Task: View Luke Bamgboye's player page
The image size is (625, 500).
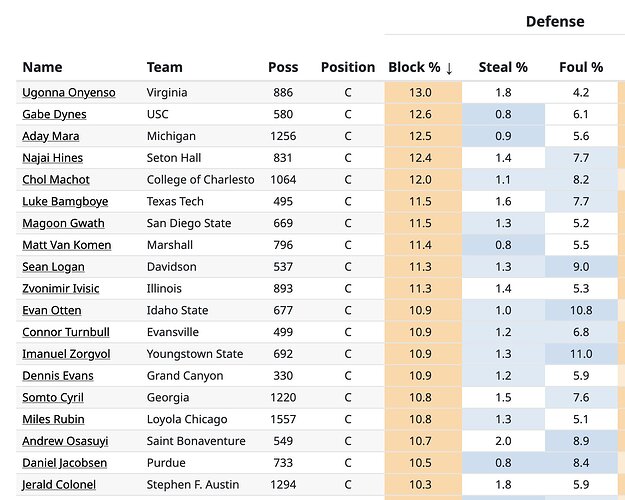Action: pyautogui.click(x=65, y=202)
